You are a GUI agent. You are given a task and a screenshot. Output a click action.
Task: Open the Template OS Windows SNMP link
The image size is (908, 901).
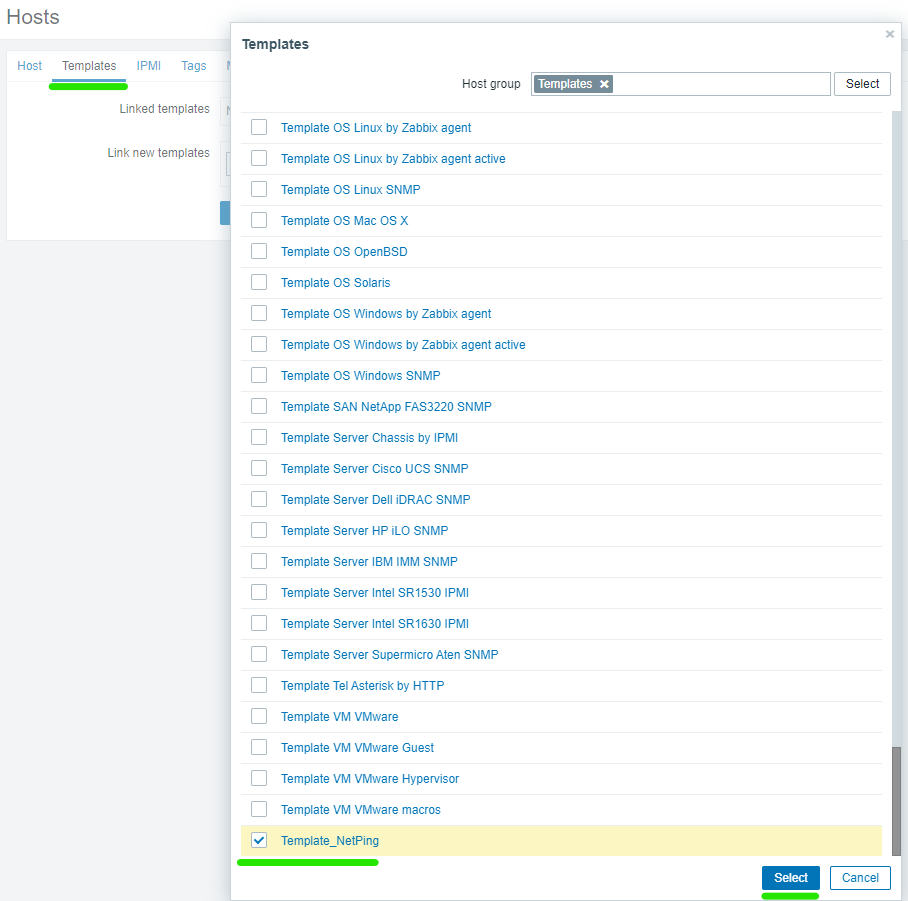coord(360,376)
